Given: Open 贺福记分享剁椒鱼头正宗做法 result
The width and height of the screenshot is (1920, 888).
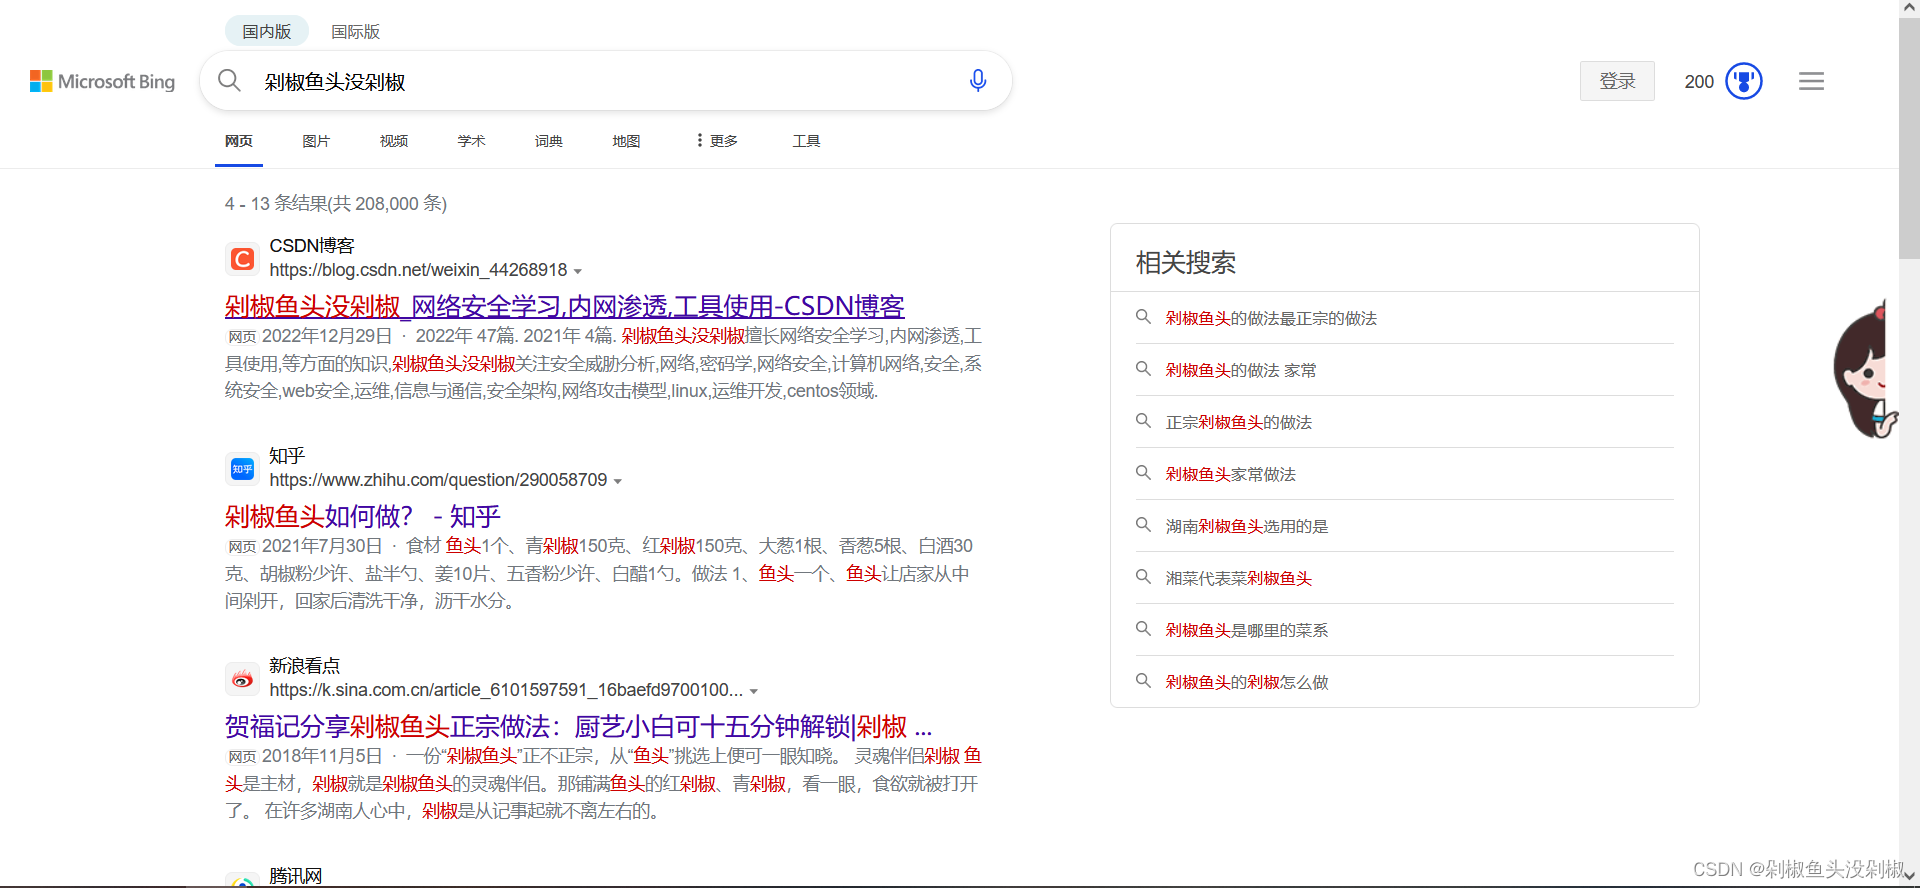Looking at the screenshot, I should (x=578, y=726).
